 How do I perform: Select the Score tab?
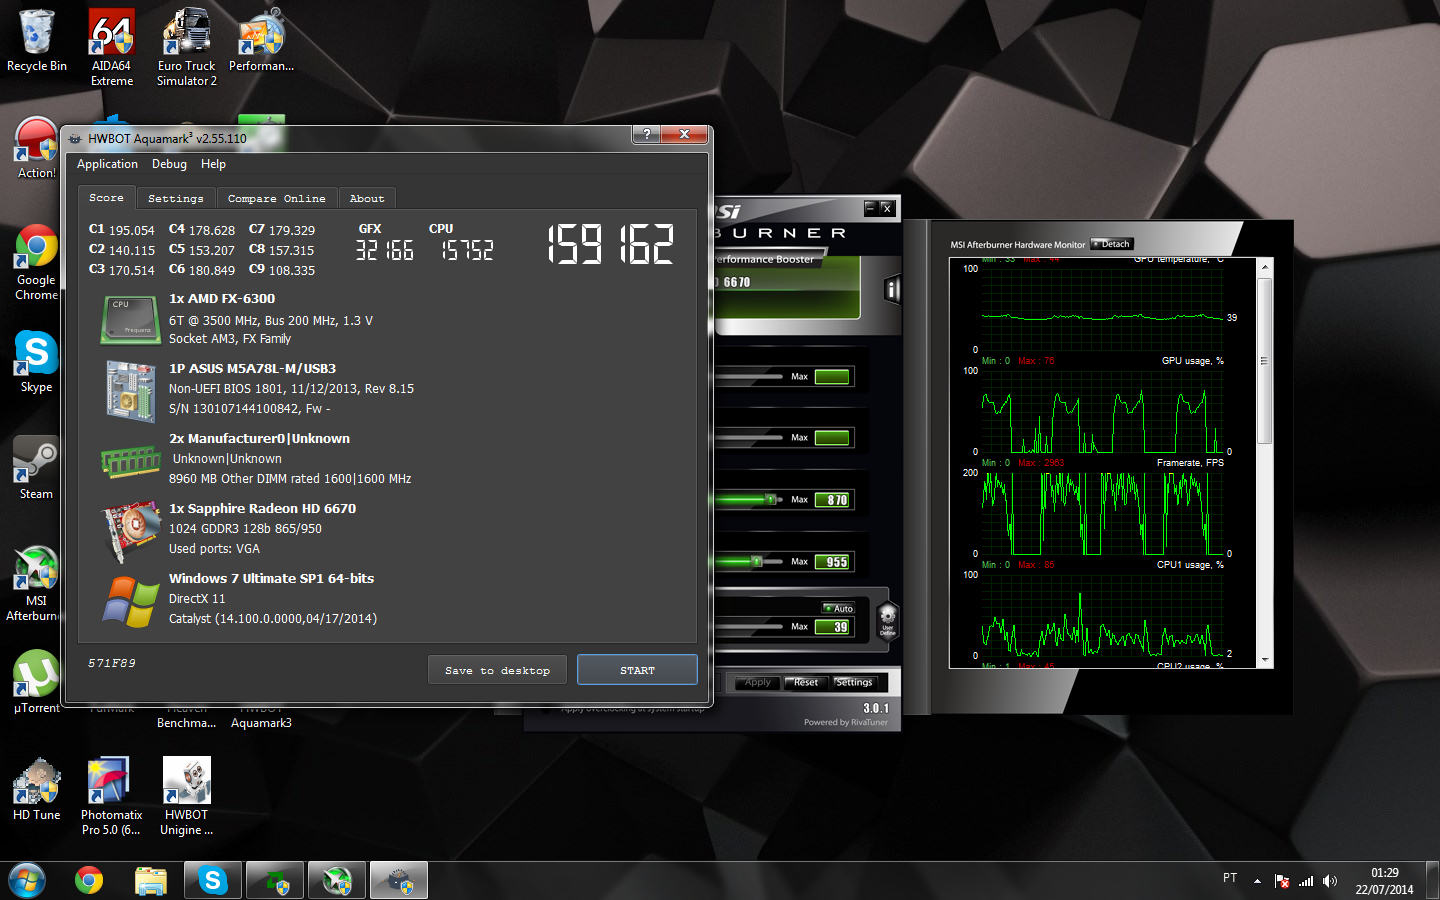(x=106, y=197)
